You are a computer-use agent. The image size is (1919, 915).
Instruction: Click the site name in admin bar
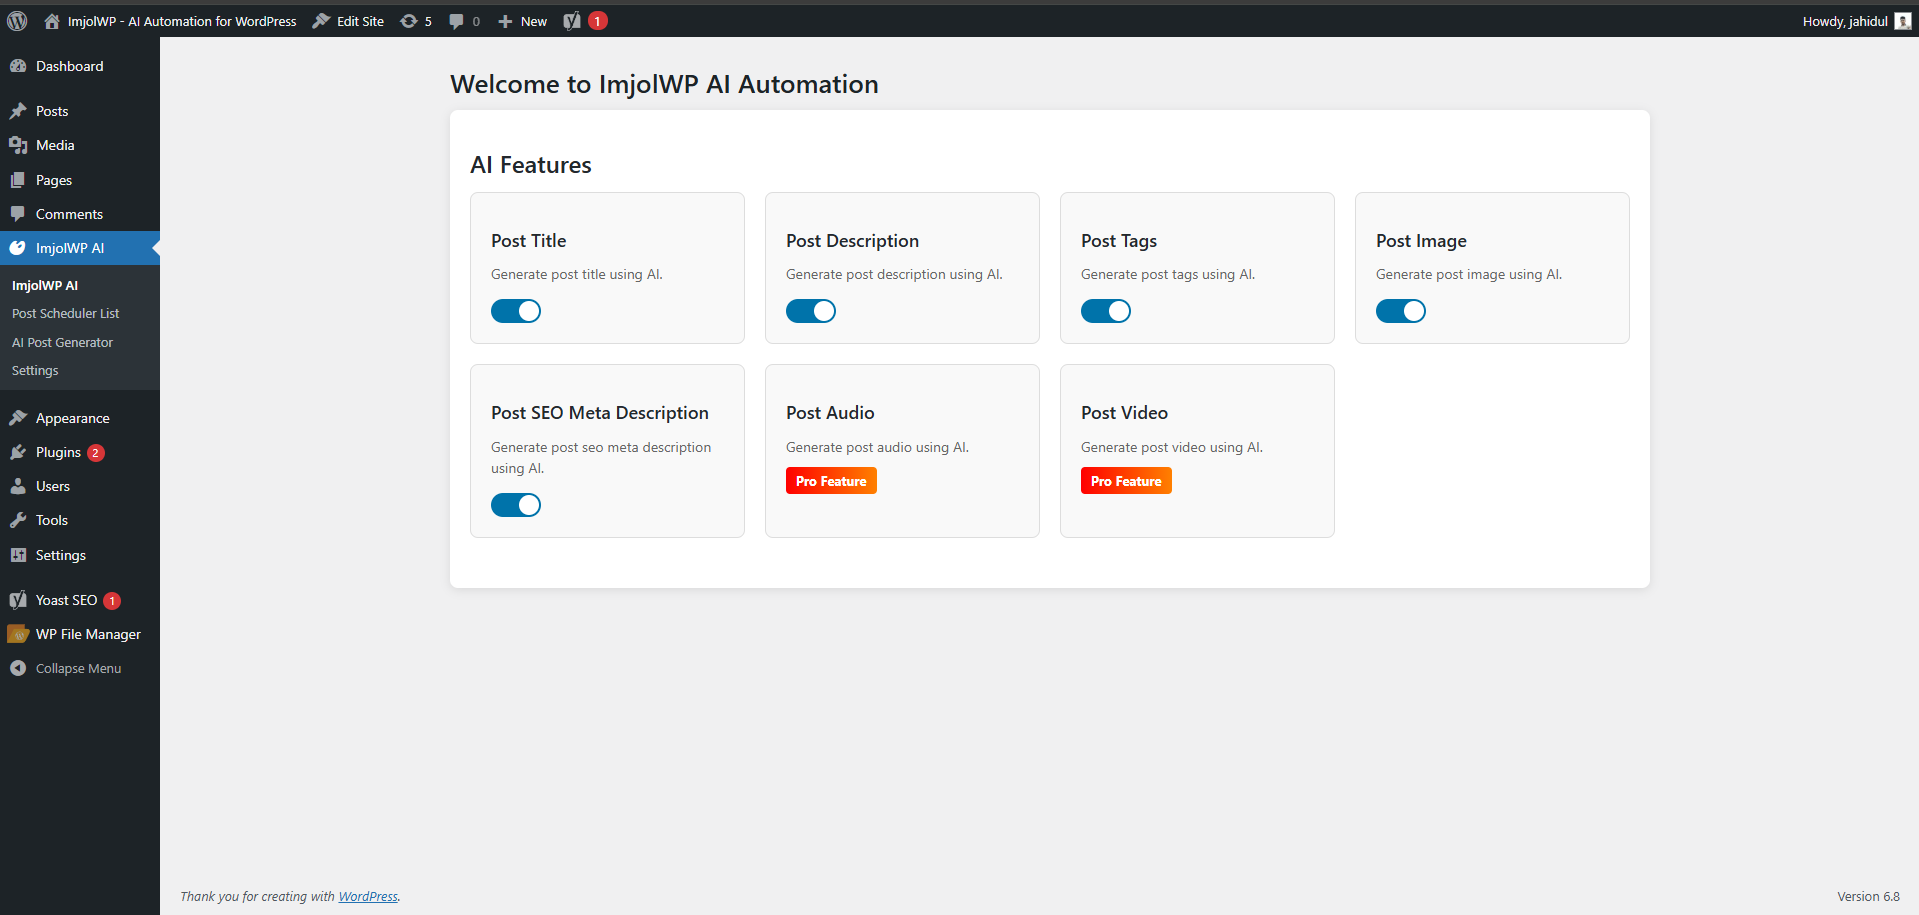(x=182, y=21)
